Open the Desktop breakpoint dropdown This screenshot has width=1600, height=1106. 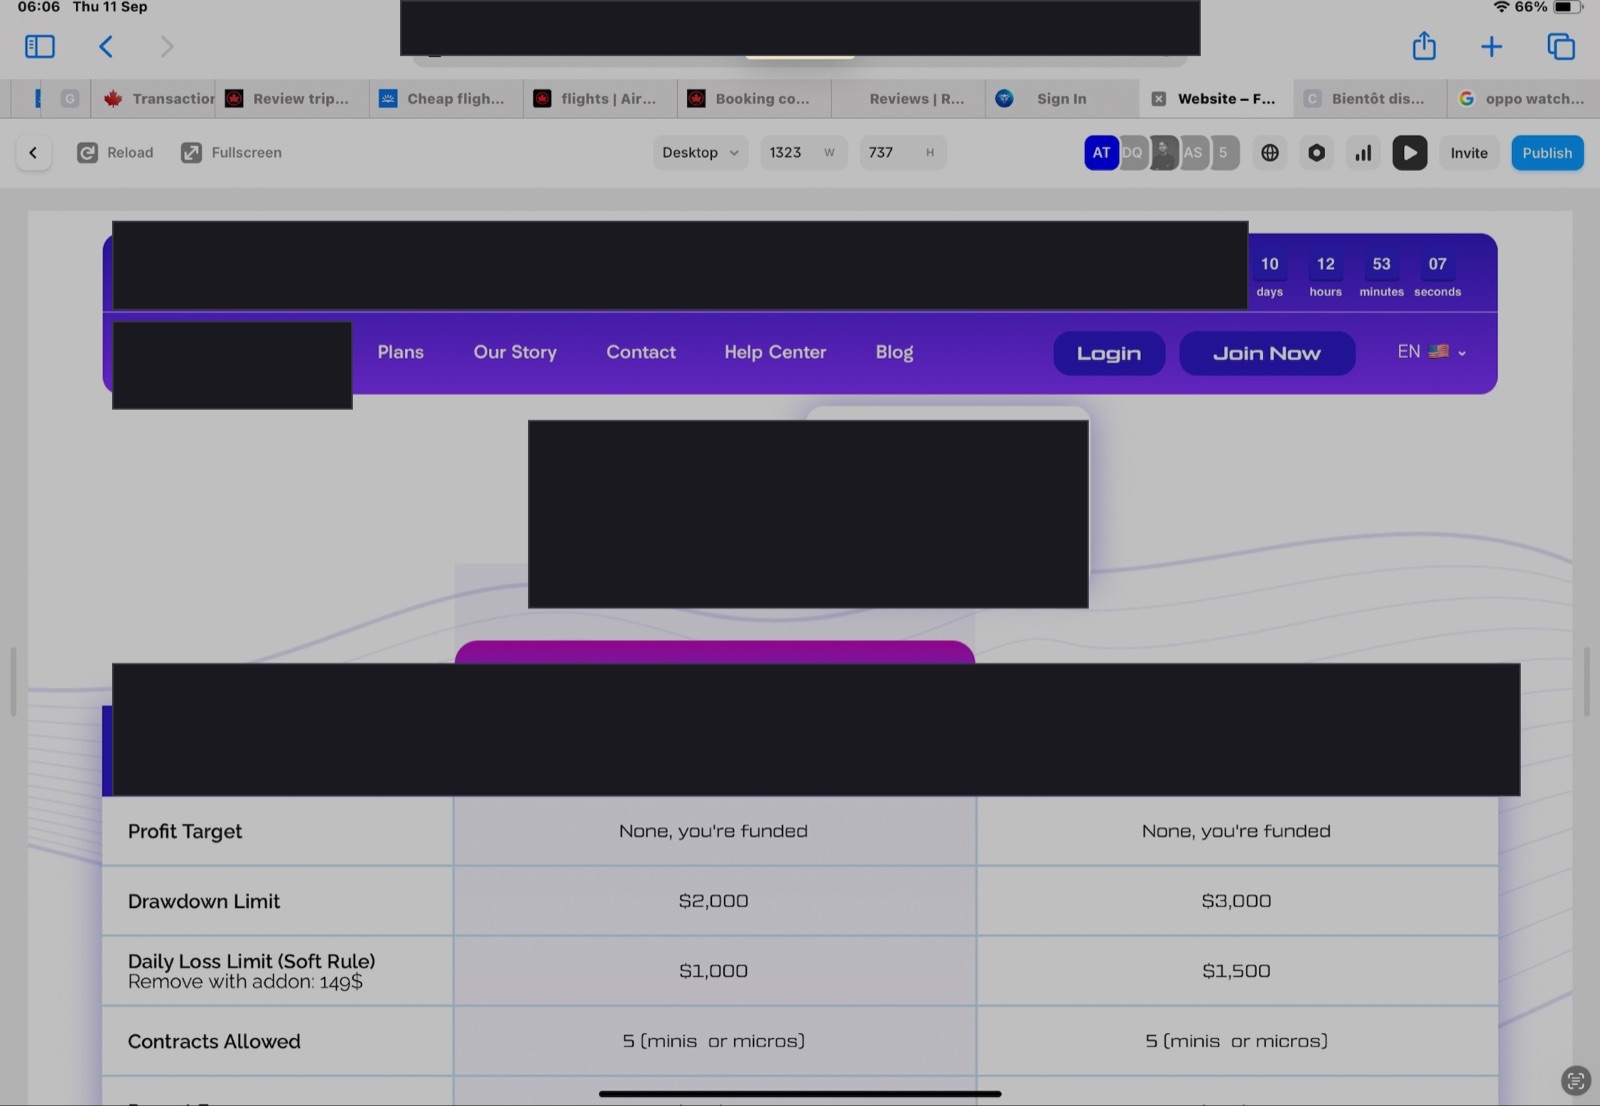tap(700, 153)
